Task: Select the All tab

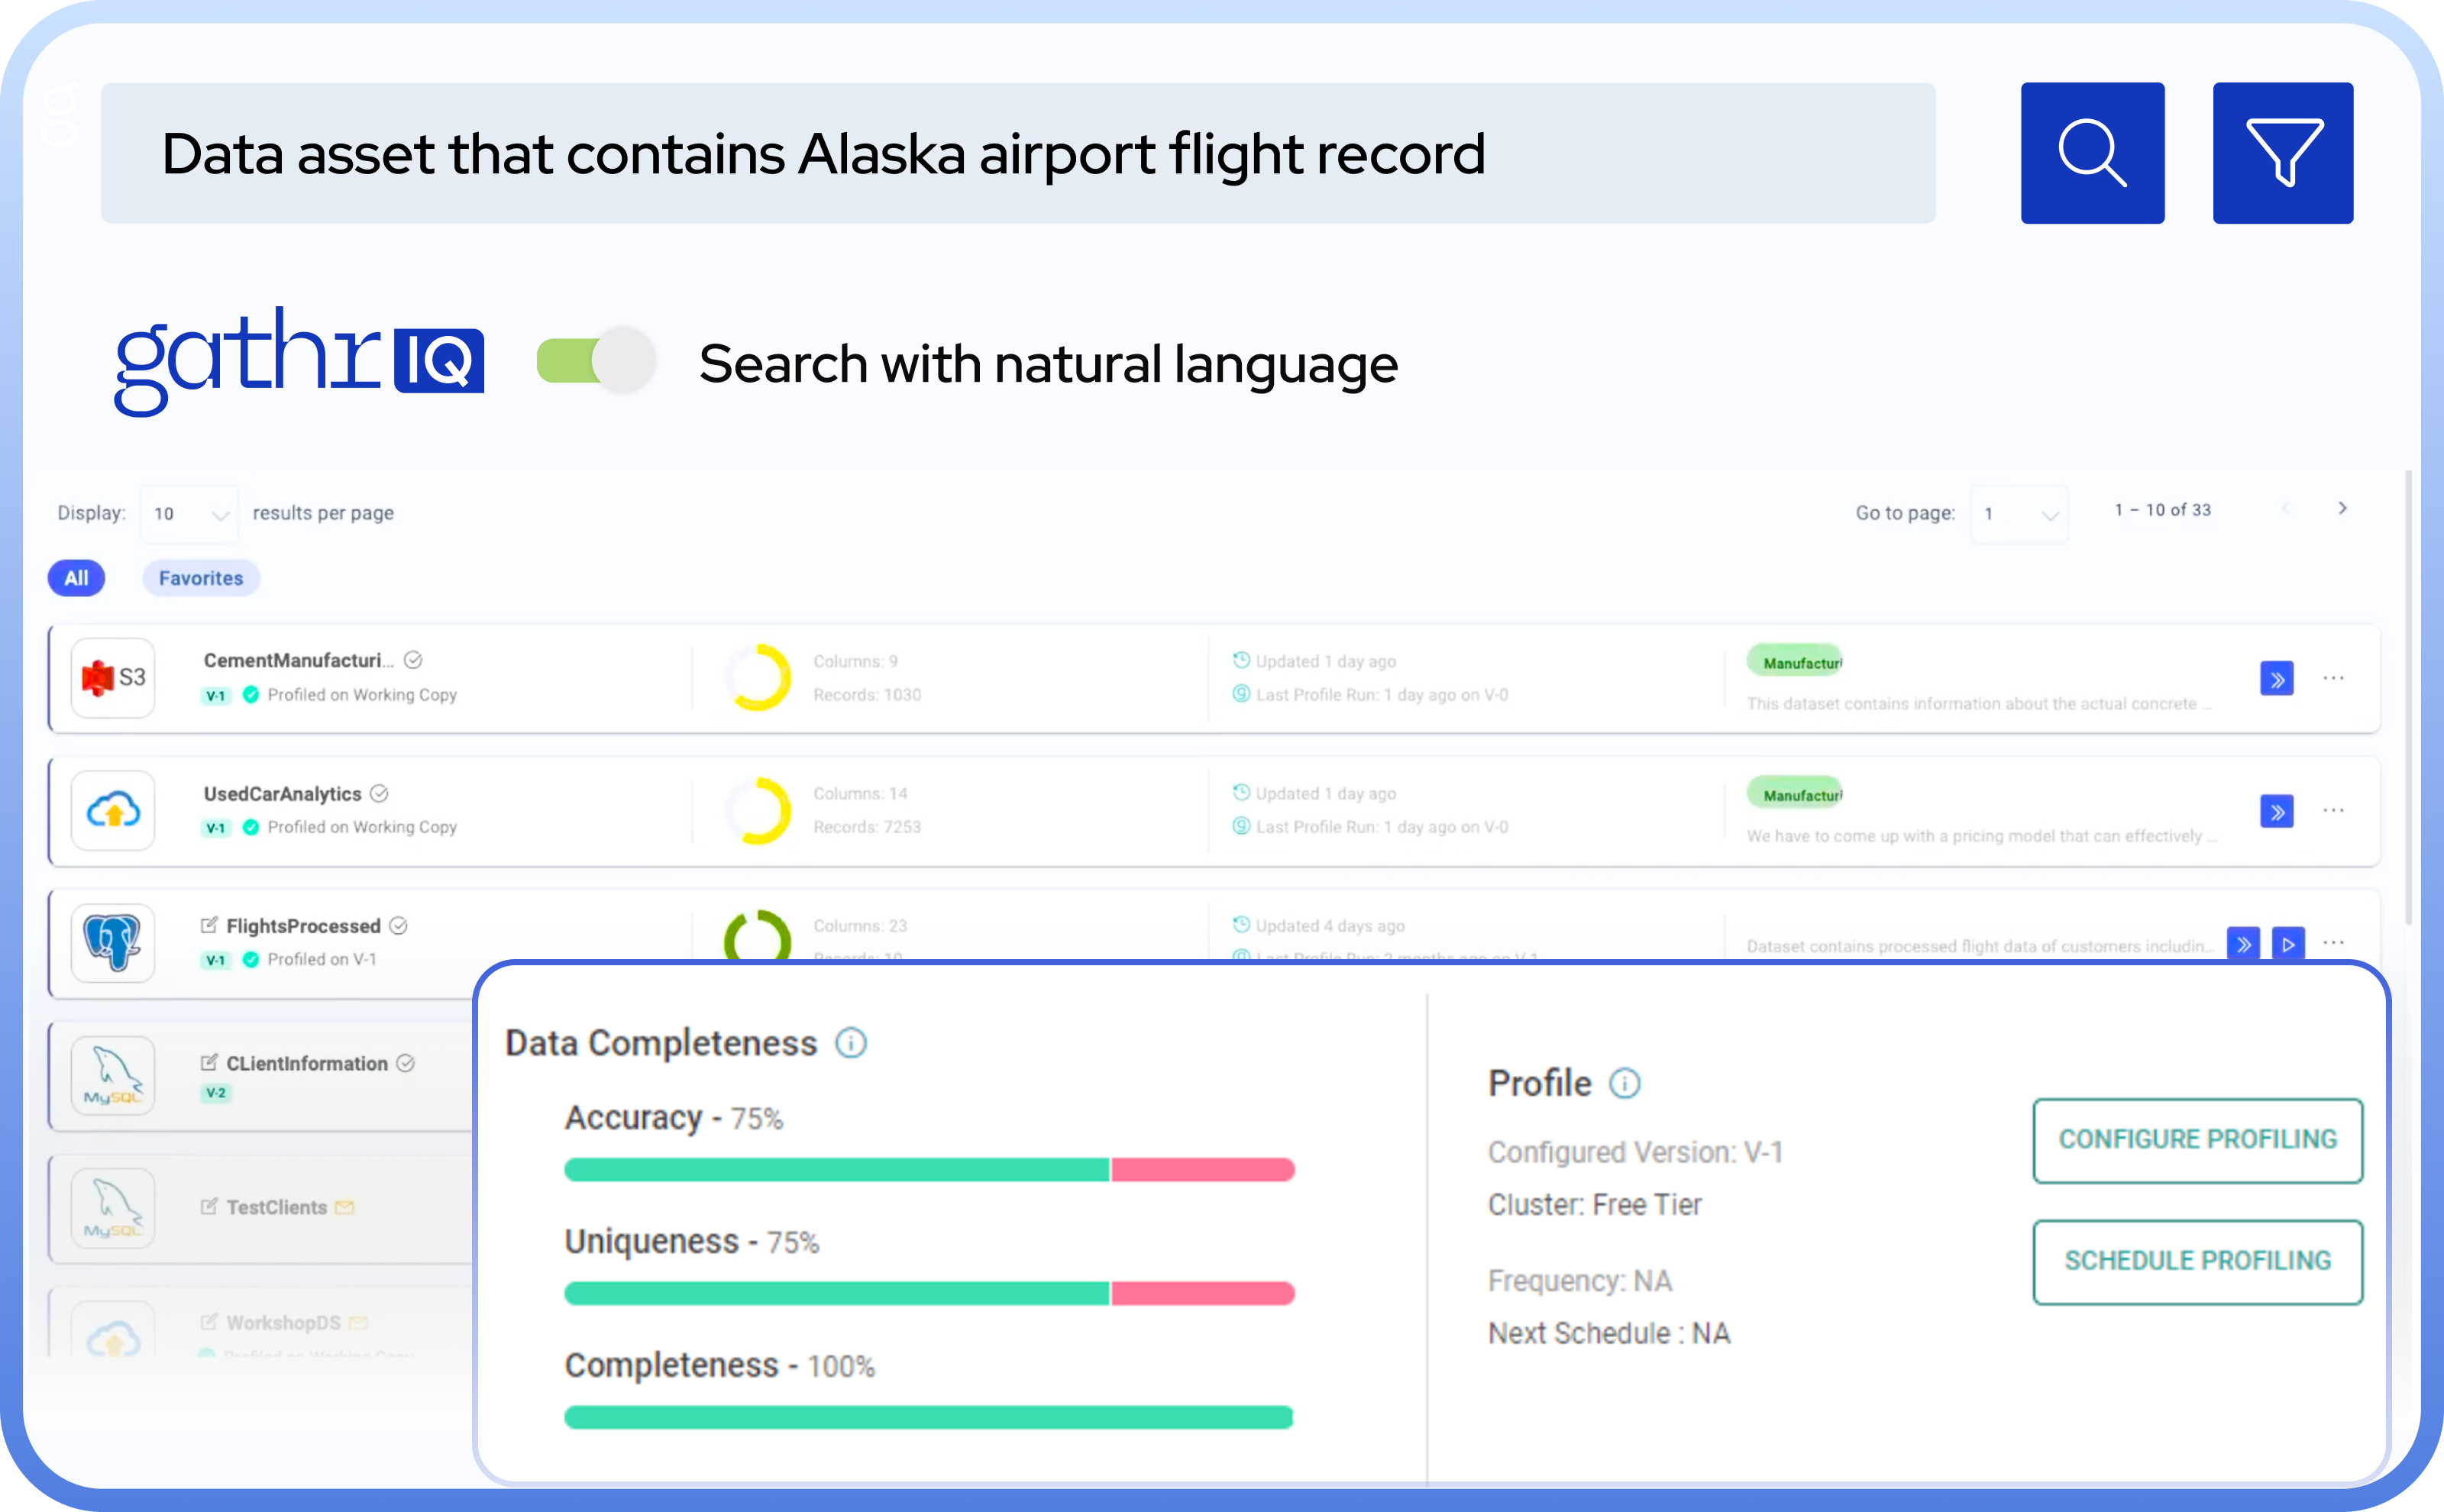Action: (76, 578)
